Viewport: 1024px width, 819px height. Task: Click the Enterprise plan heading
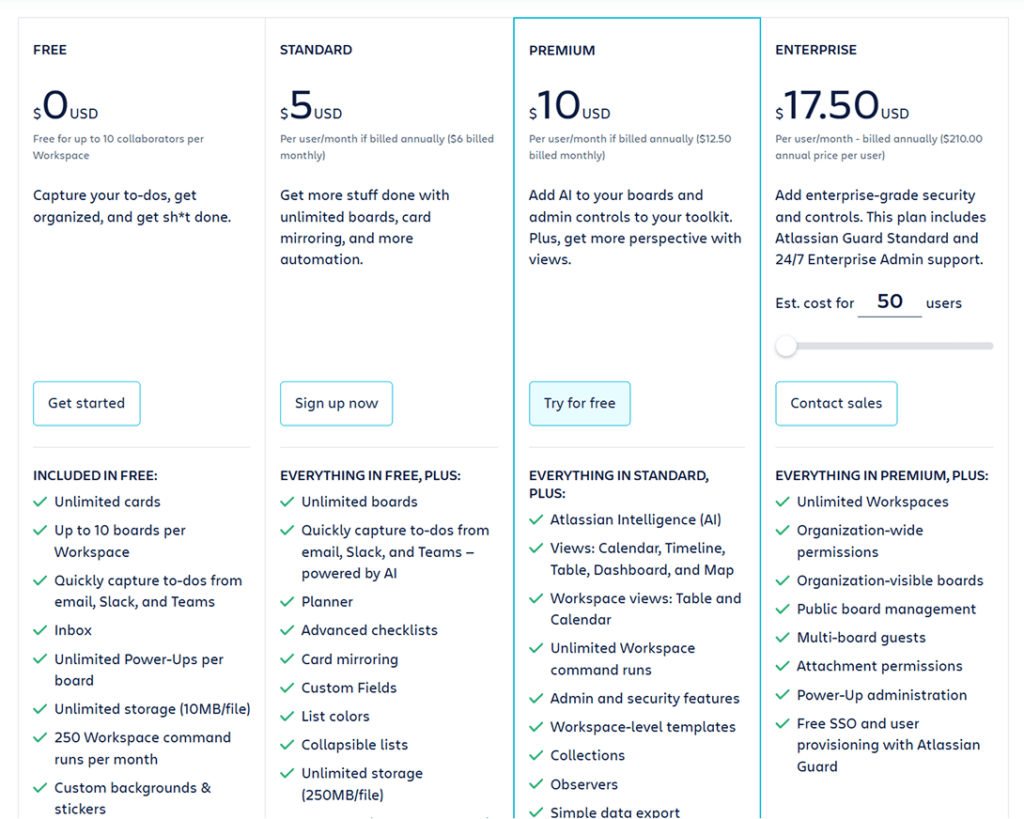coord(816,50)
